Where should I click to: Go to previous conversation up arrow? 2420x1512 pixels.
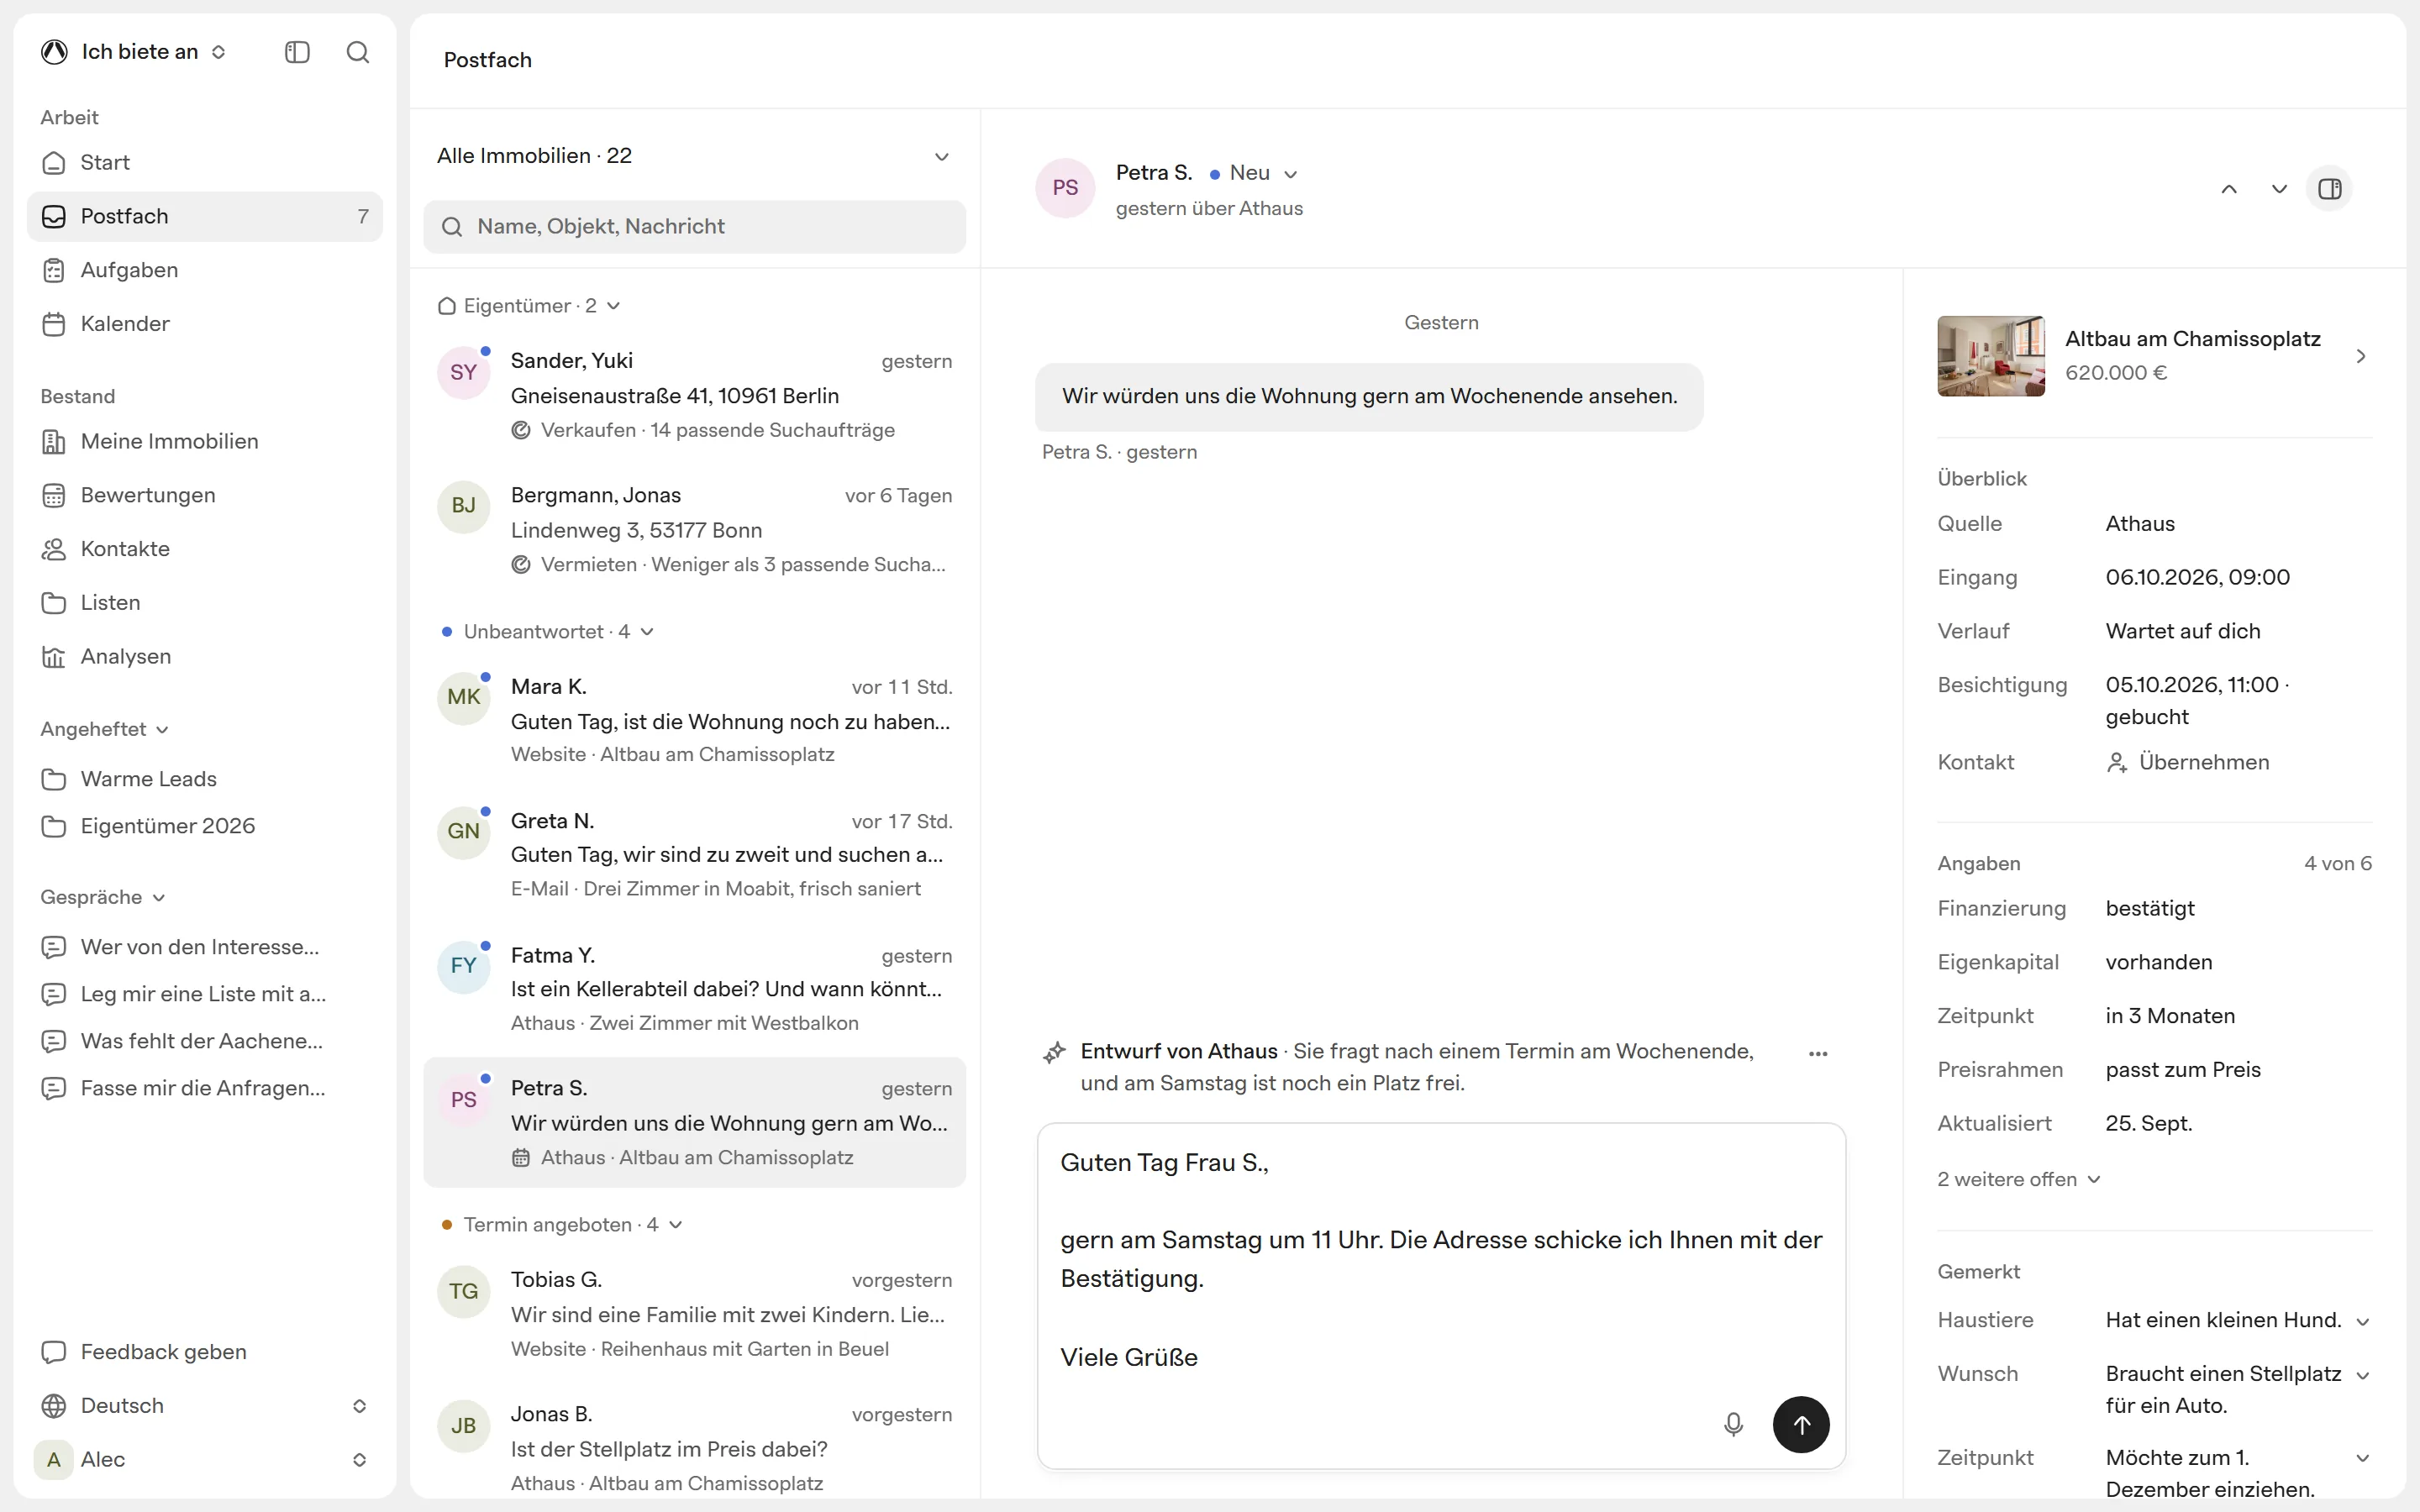(2229, 189)
